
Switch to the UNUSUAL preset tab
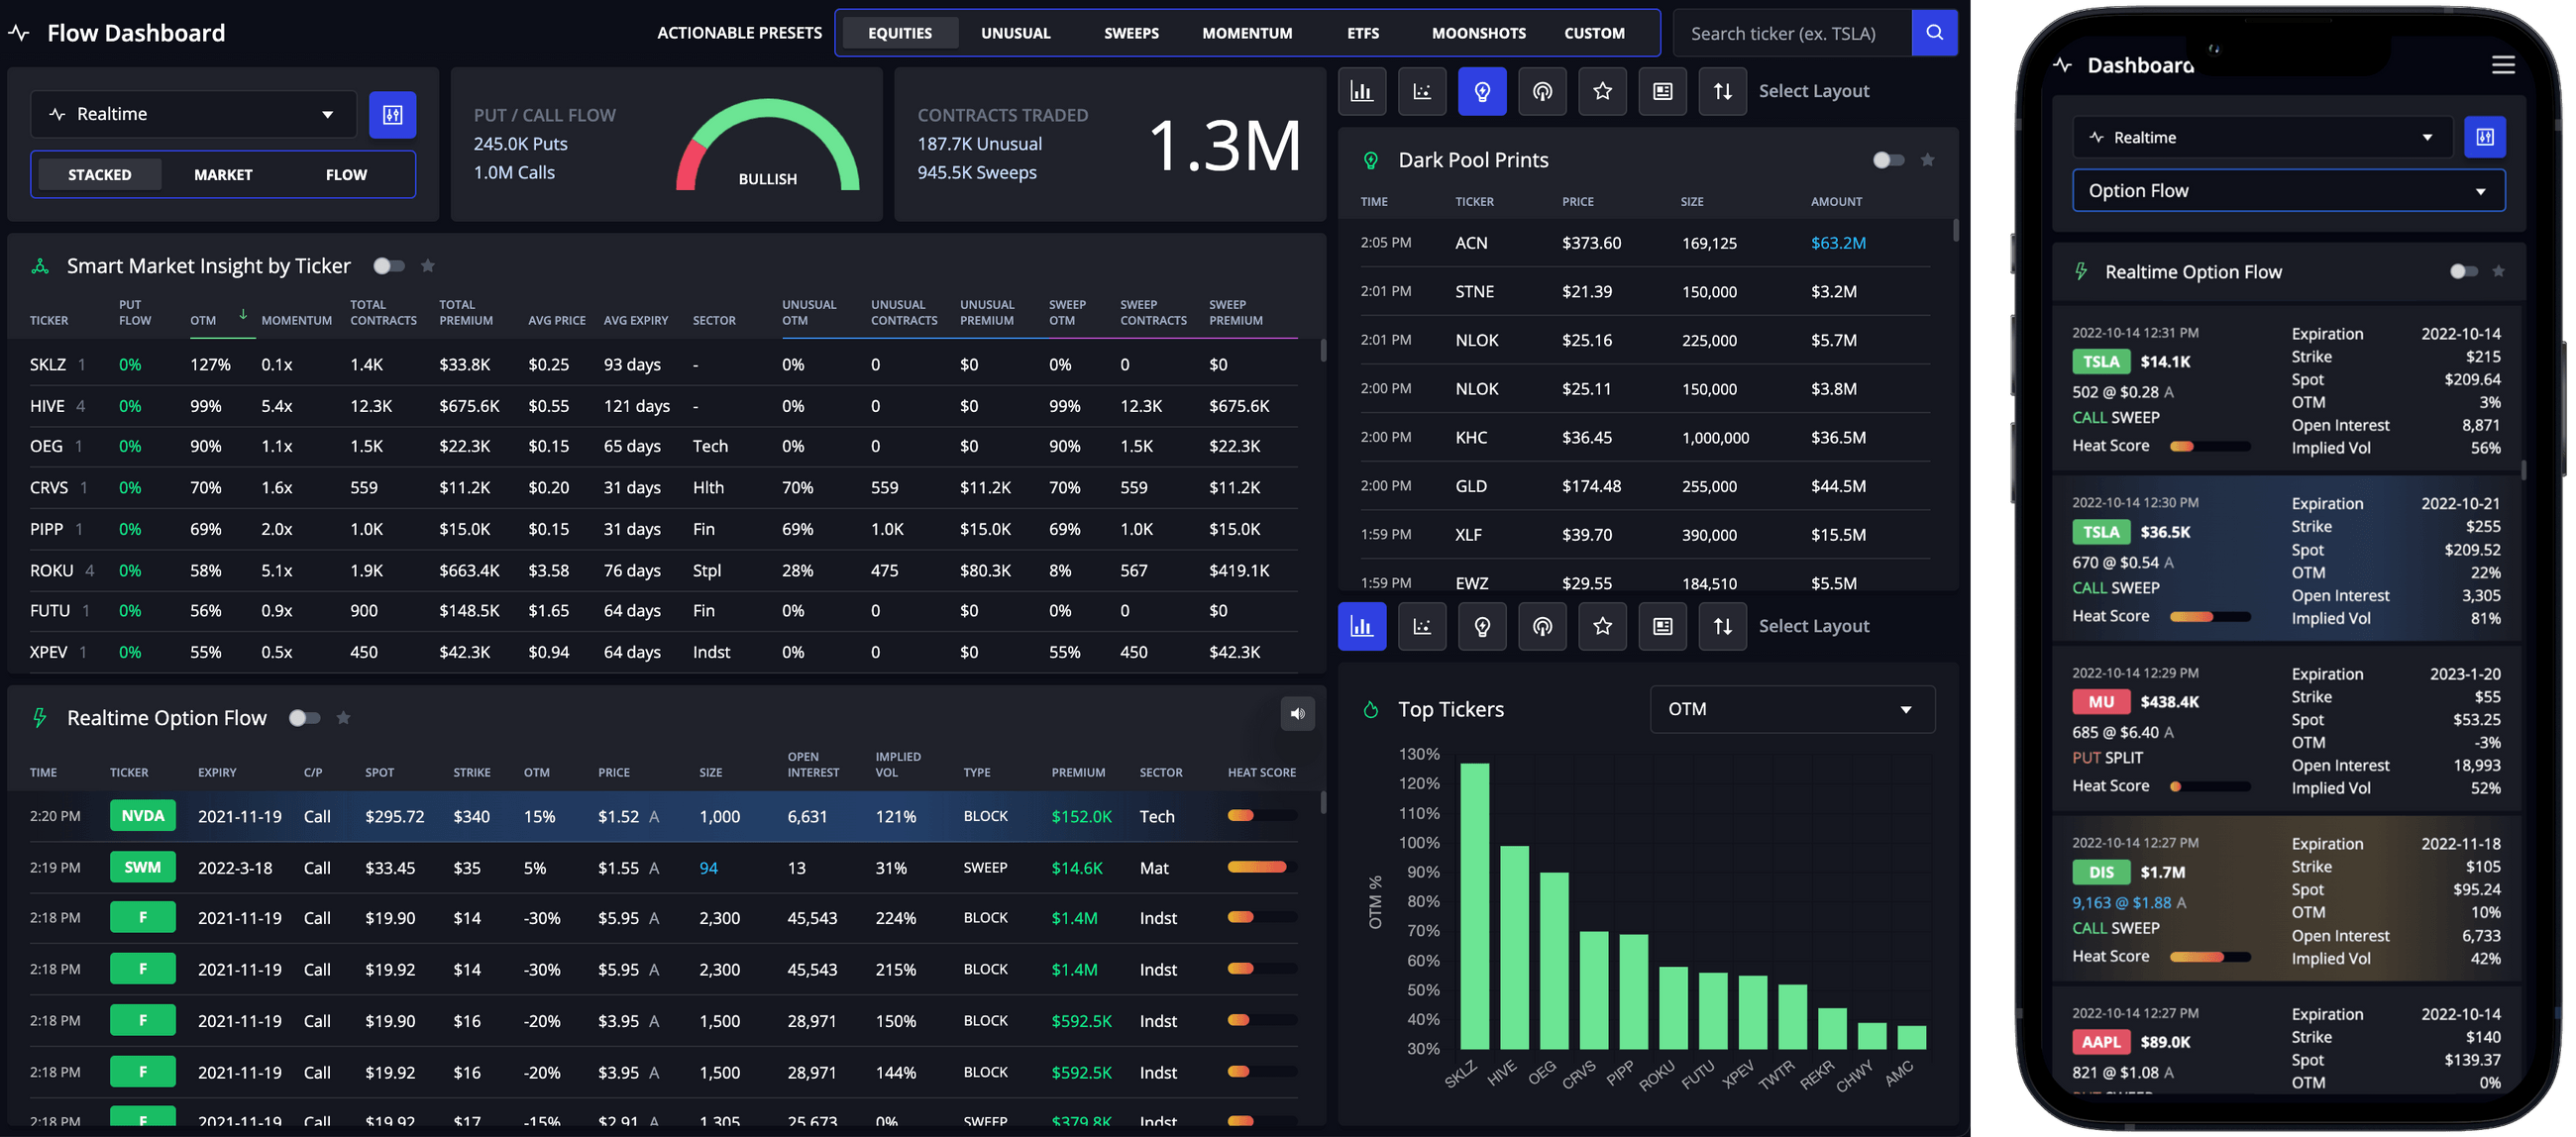point(1015,33)
